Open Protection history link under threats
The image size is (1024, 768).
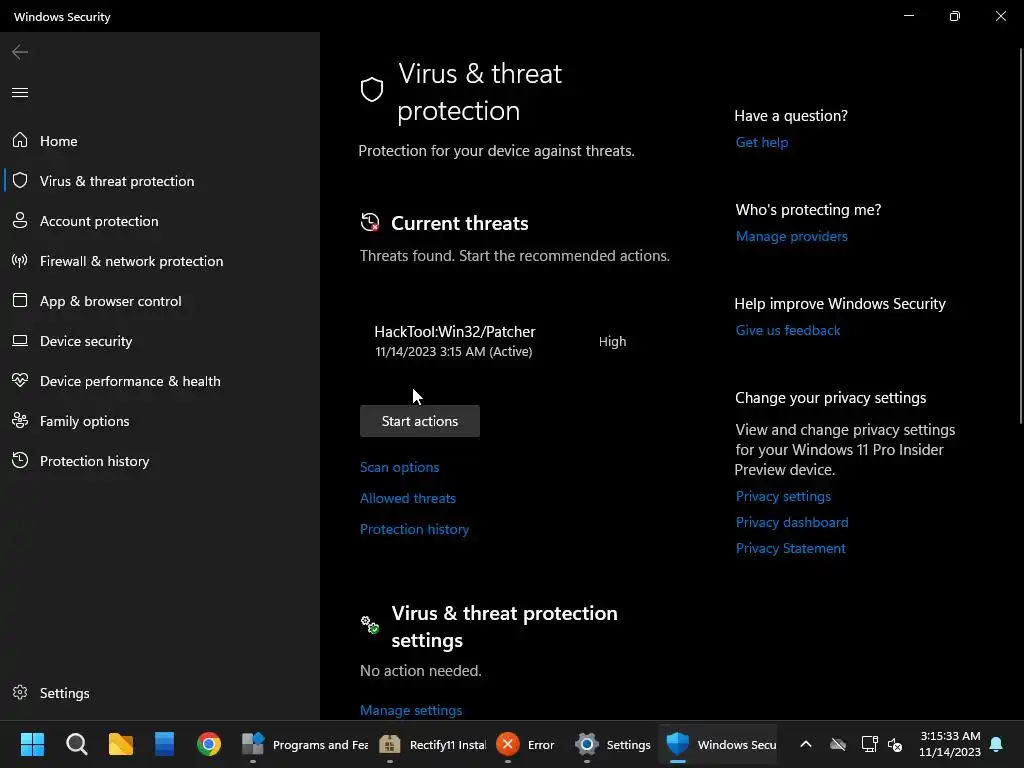click(x=415, y=529)
